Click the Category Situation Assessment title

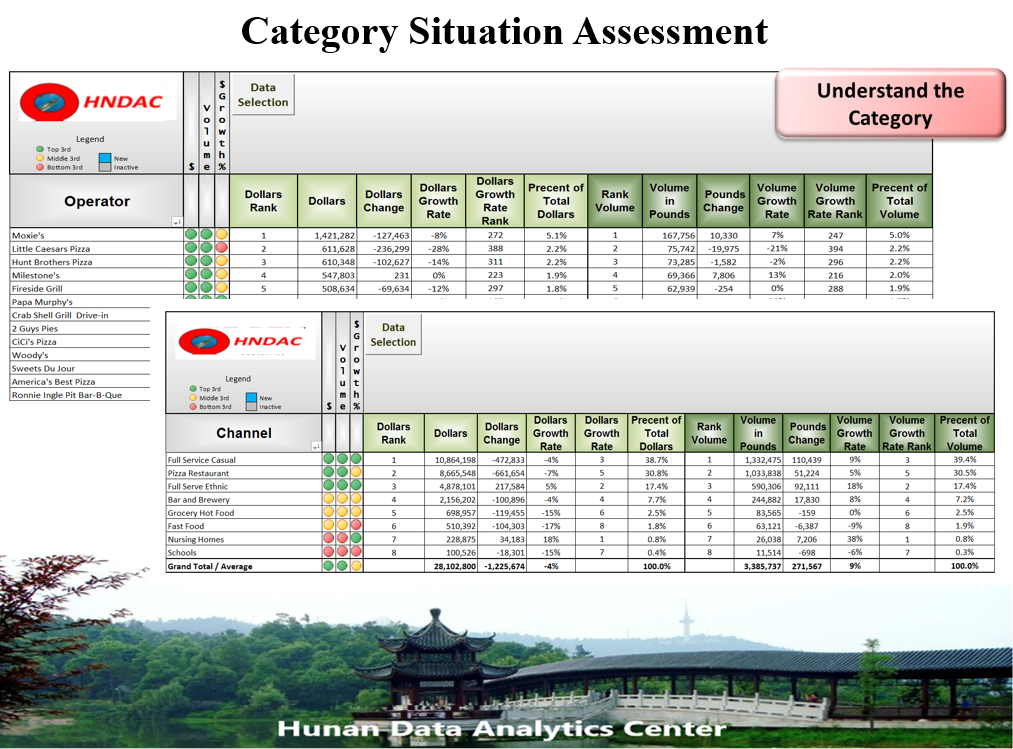tap(505, 31)
